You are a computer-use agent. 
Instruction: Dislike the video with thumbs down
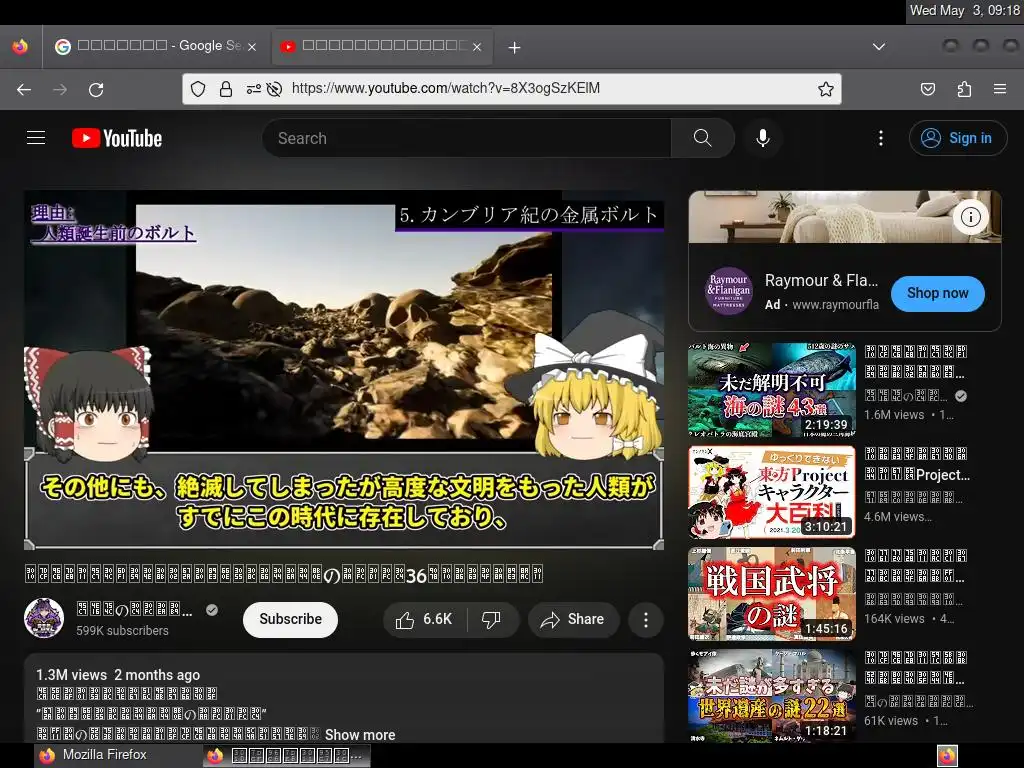[x=492, y=620]
